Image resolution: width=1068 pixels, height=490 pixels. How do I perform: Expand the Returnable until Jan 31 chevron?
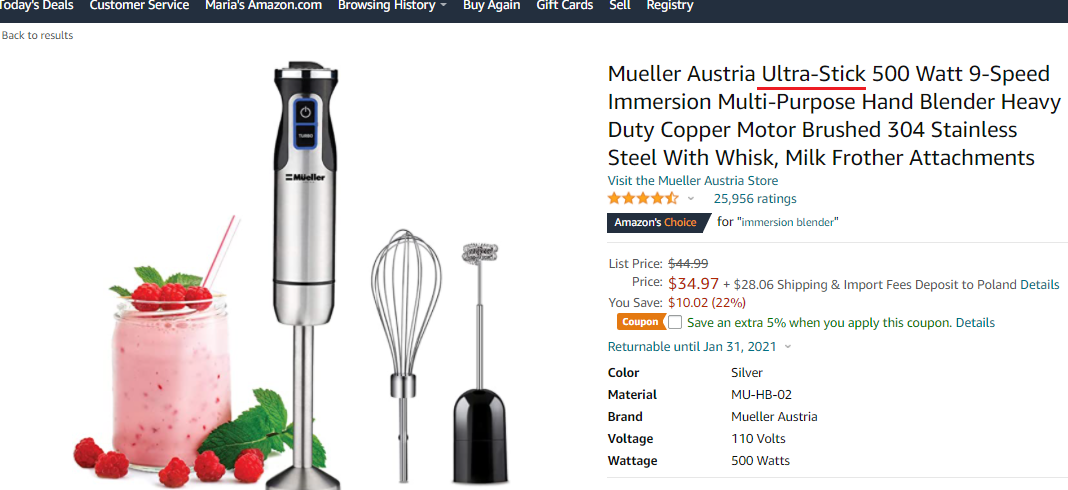pyautogui.click(x=788, y=347)
